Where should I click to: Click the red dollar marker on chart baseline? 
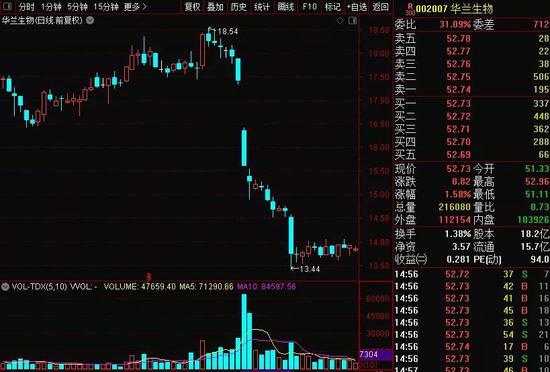click(x=149, y=277)
